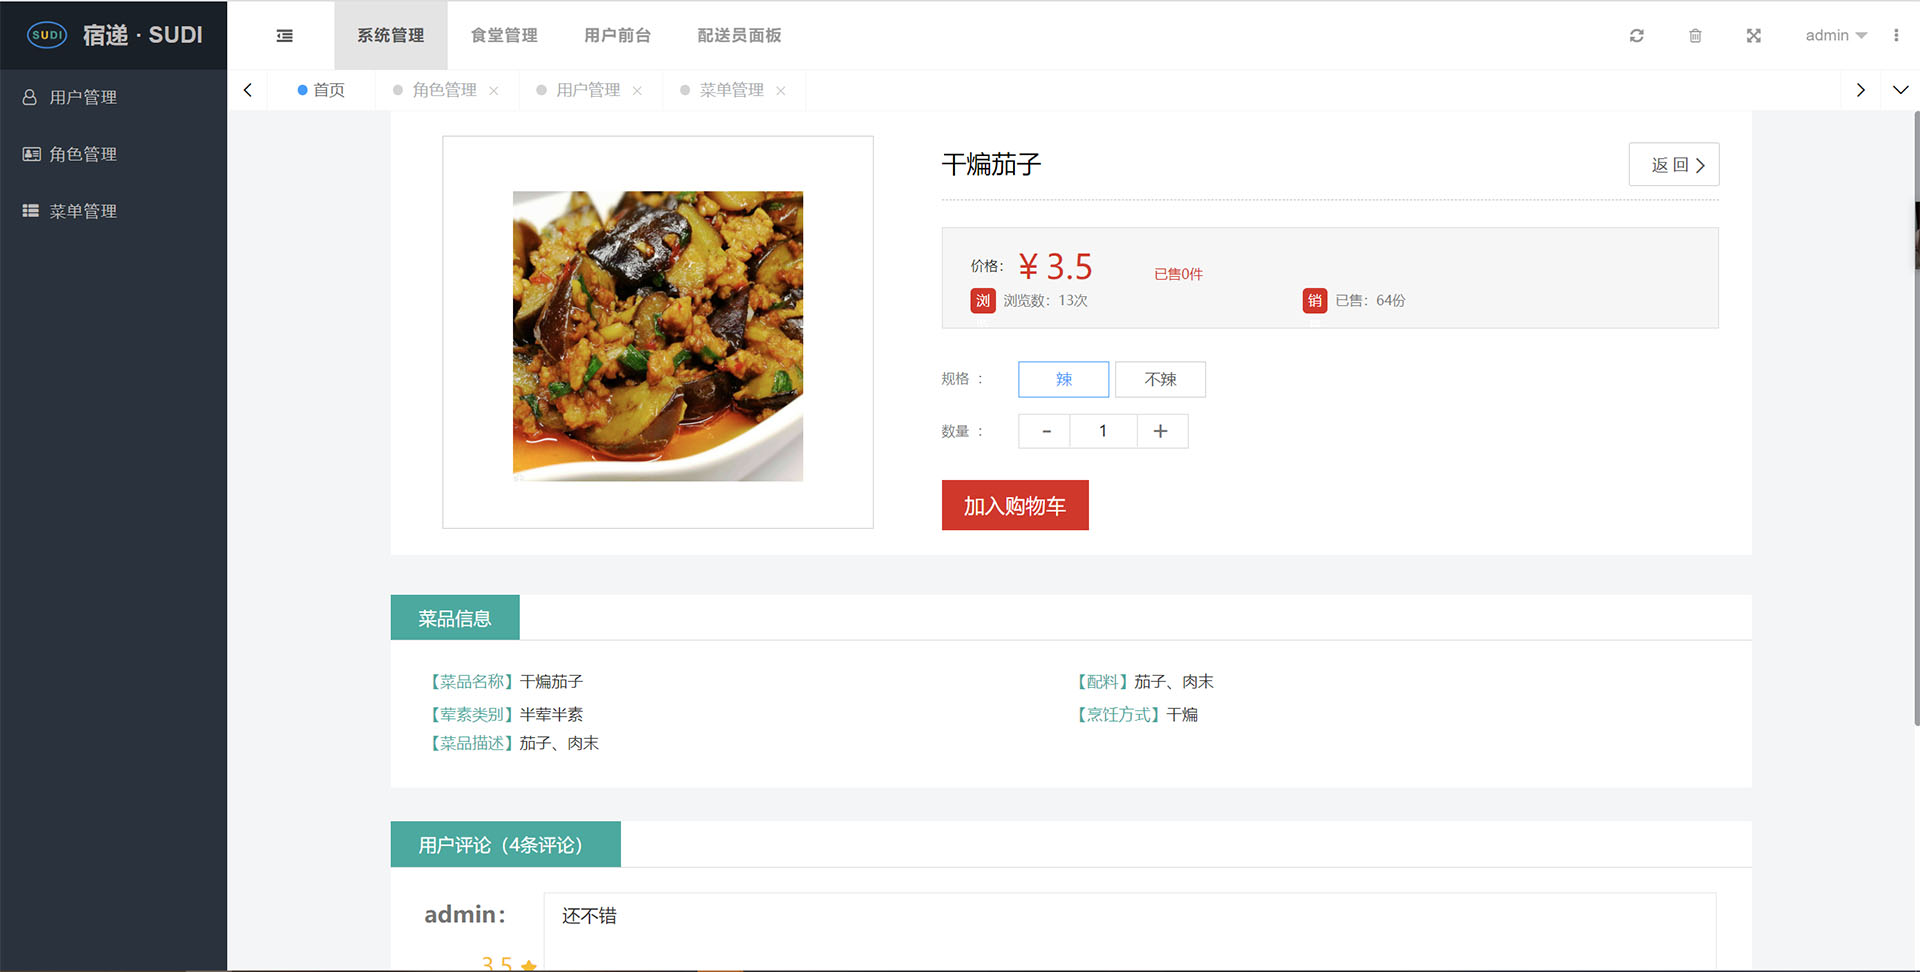1920x972 pixels.
Task: Click the 菜品信息 section tab
Action: pyautogui.click(x=455, y=618)
